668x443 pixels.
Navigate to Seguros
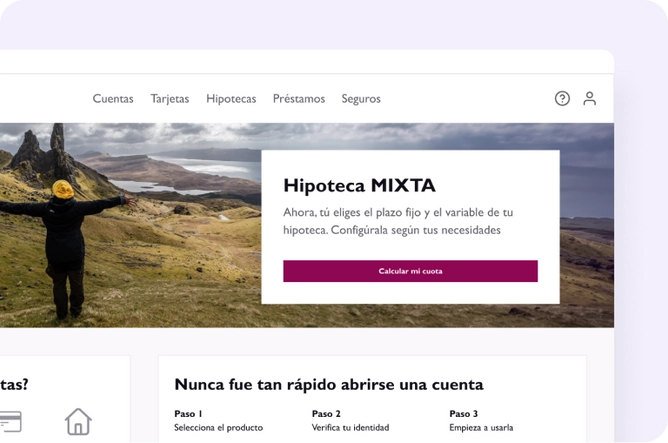[x=361, y=98]
